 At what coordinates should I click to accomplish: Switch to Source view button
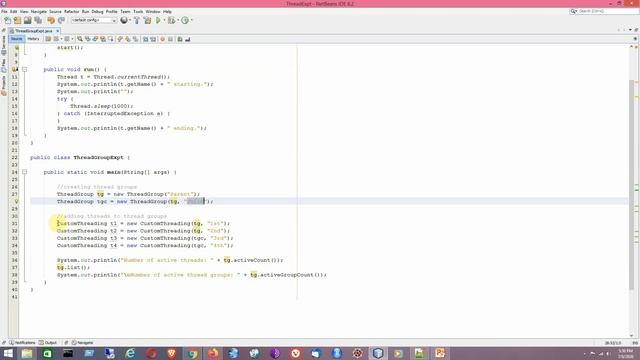click(17, 39)
